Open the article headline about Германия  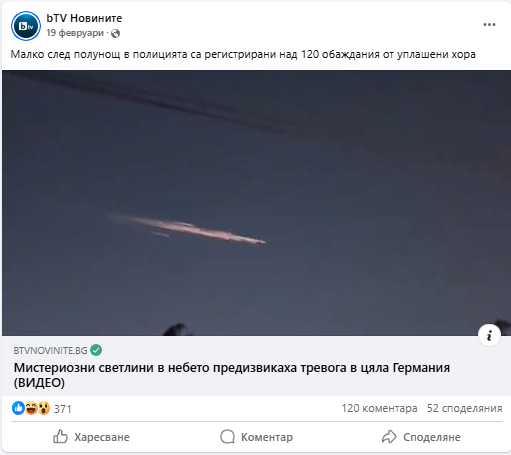point(232,375)
